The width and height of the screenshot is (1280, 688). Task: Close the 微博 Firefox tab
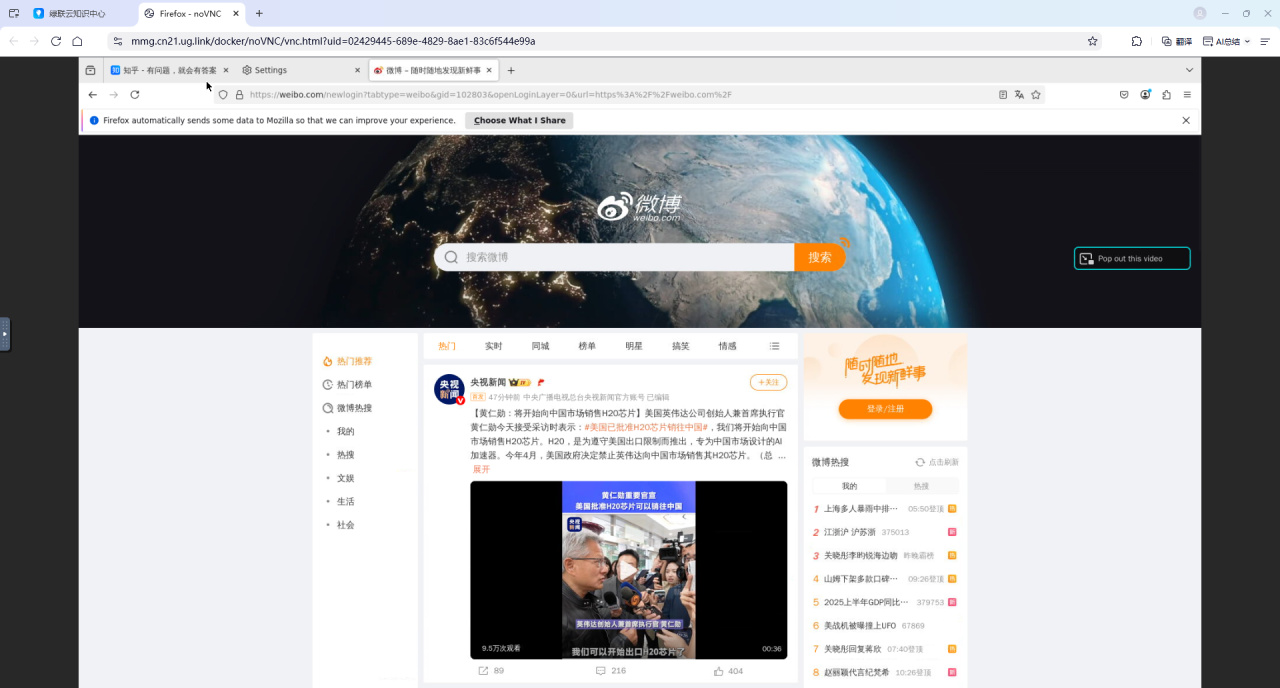coord(489,70)
